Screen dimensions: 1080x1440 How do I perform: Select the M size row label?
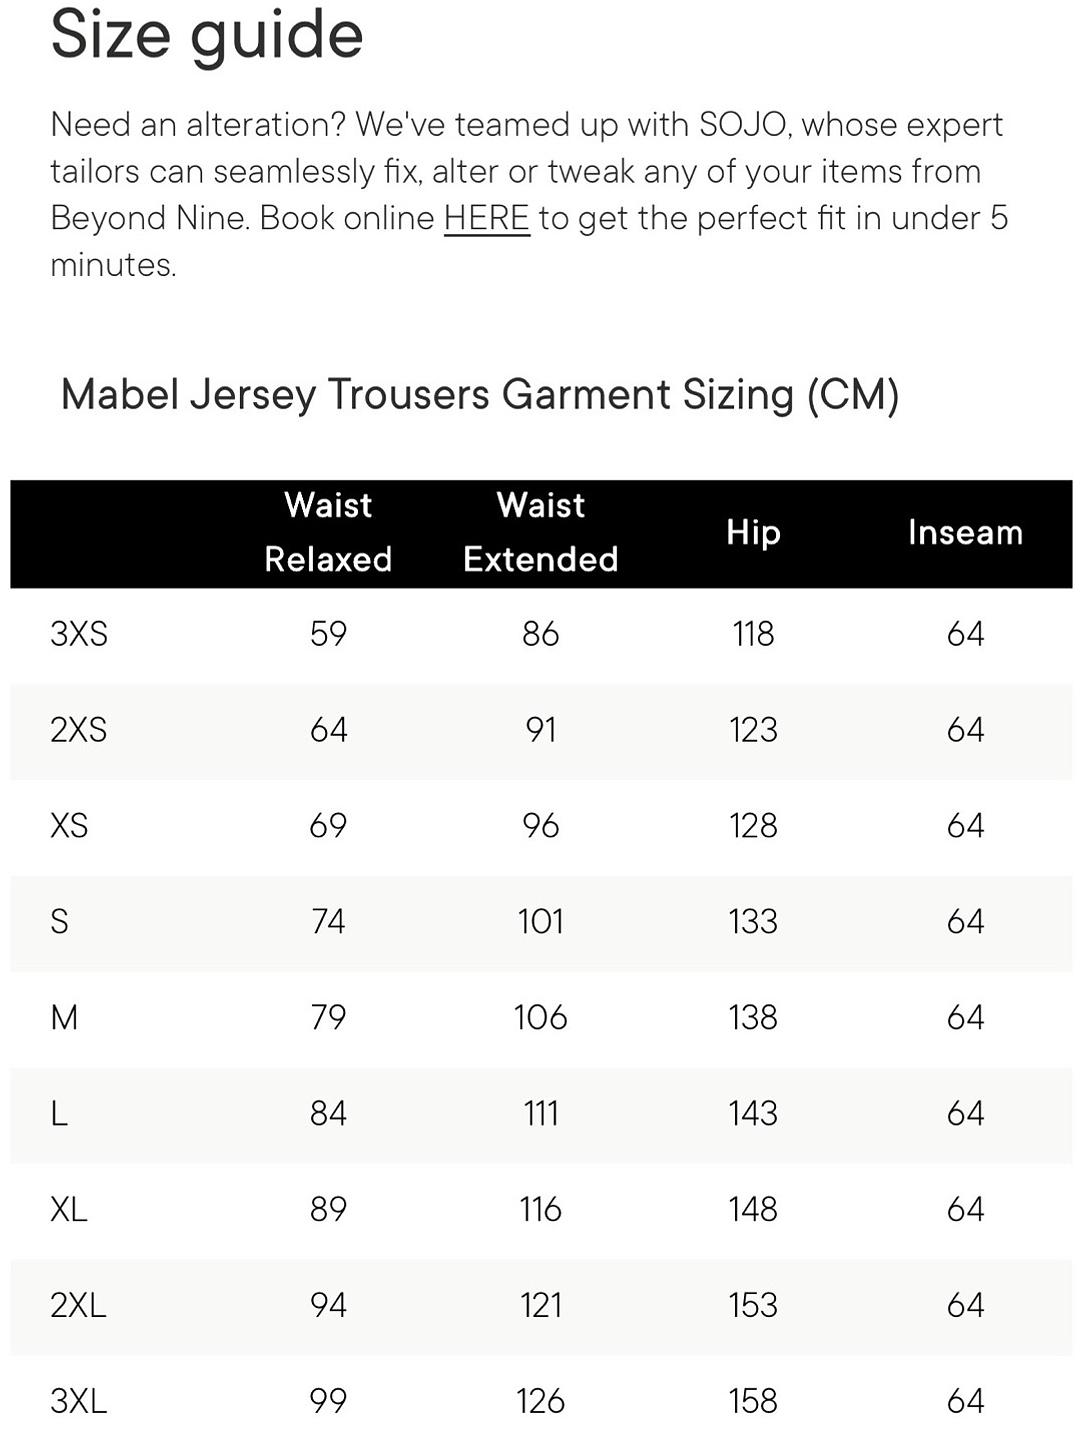[64, 1018]
